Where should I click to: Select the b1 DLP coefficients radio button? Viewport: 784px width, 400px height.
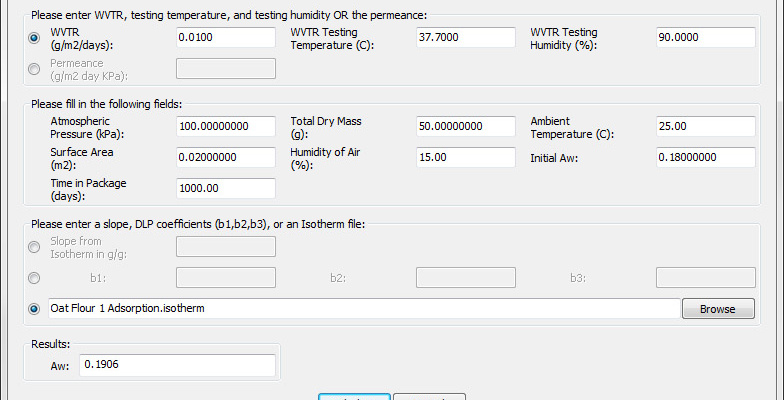click(34, 278)
